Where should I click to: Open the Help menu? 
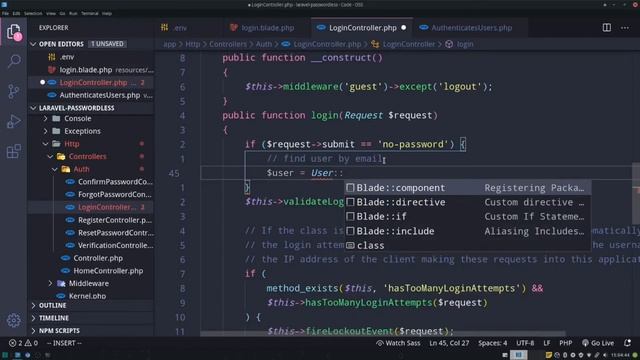click(x=107, y=13)
